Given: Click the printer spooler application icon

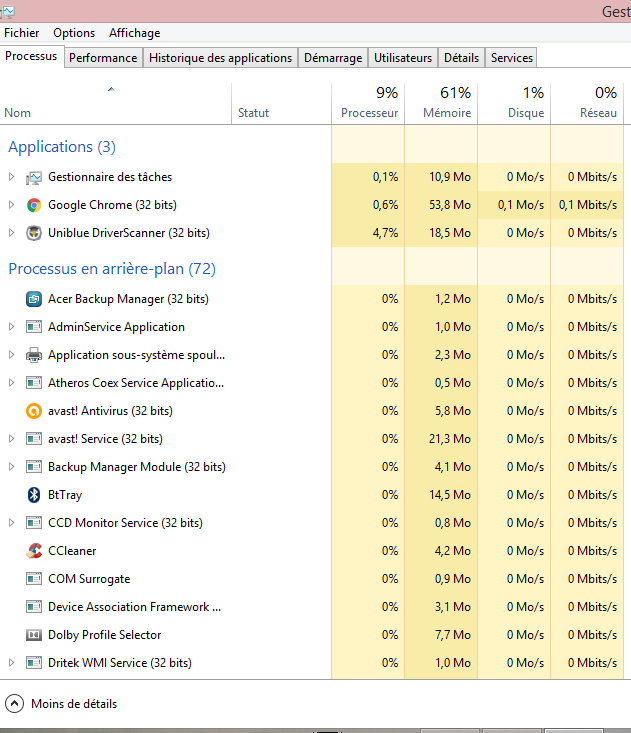Looking at the screenshot, I should [x=34, y=355].
